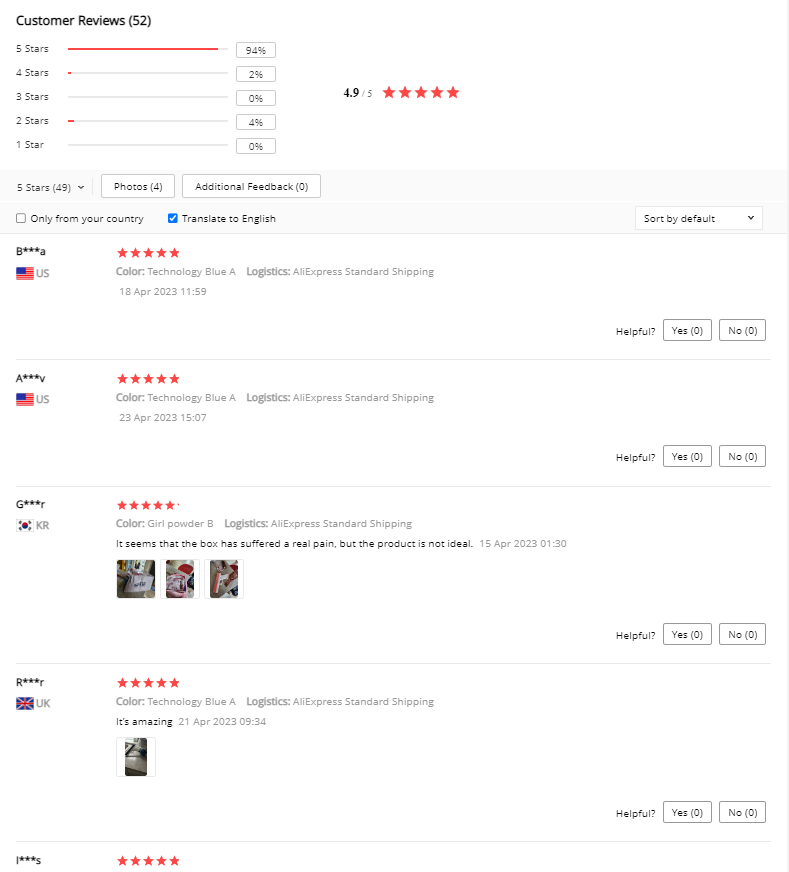Image resolution: width=789 pixels, height=872 pixels.
Task: Click the 5 Stars rating percentage bar
Action: click(148, 49)
